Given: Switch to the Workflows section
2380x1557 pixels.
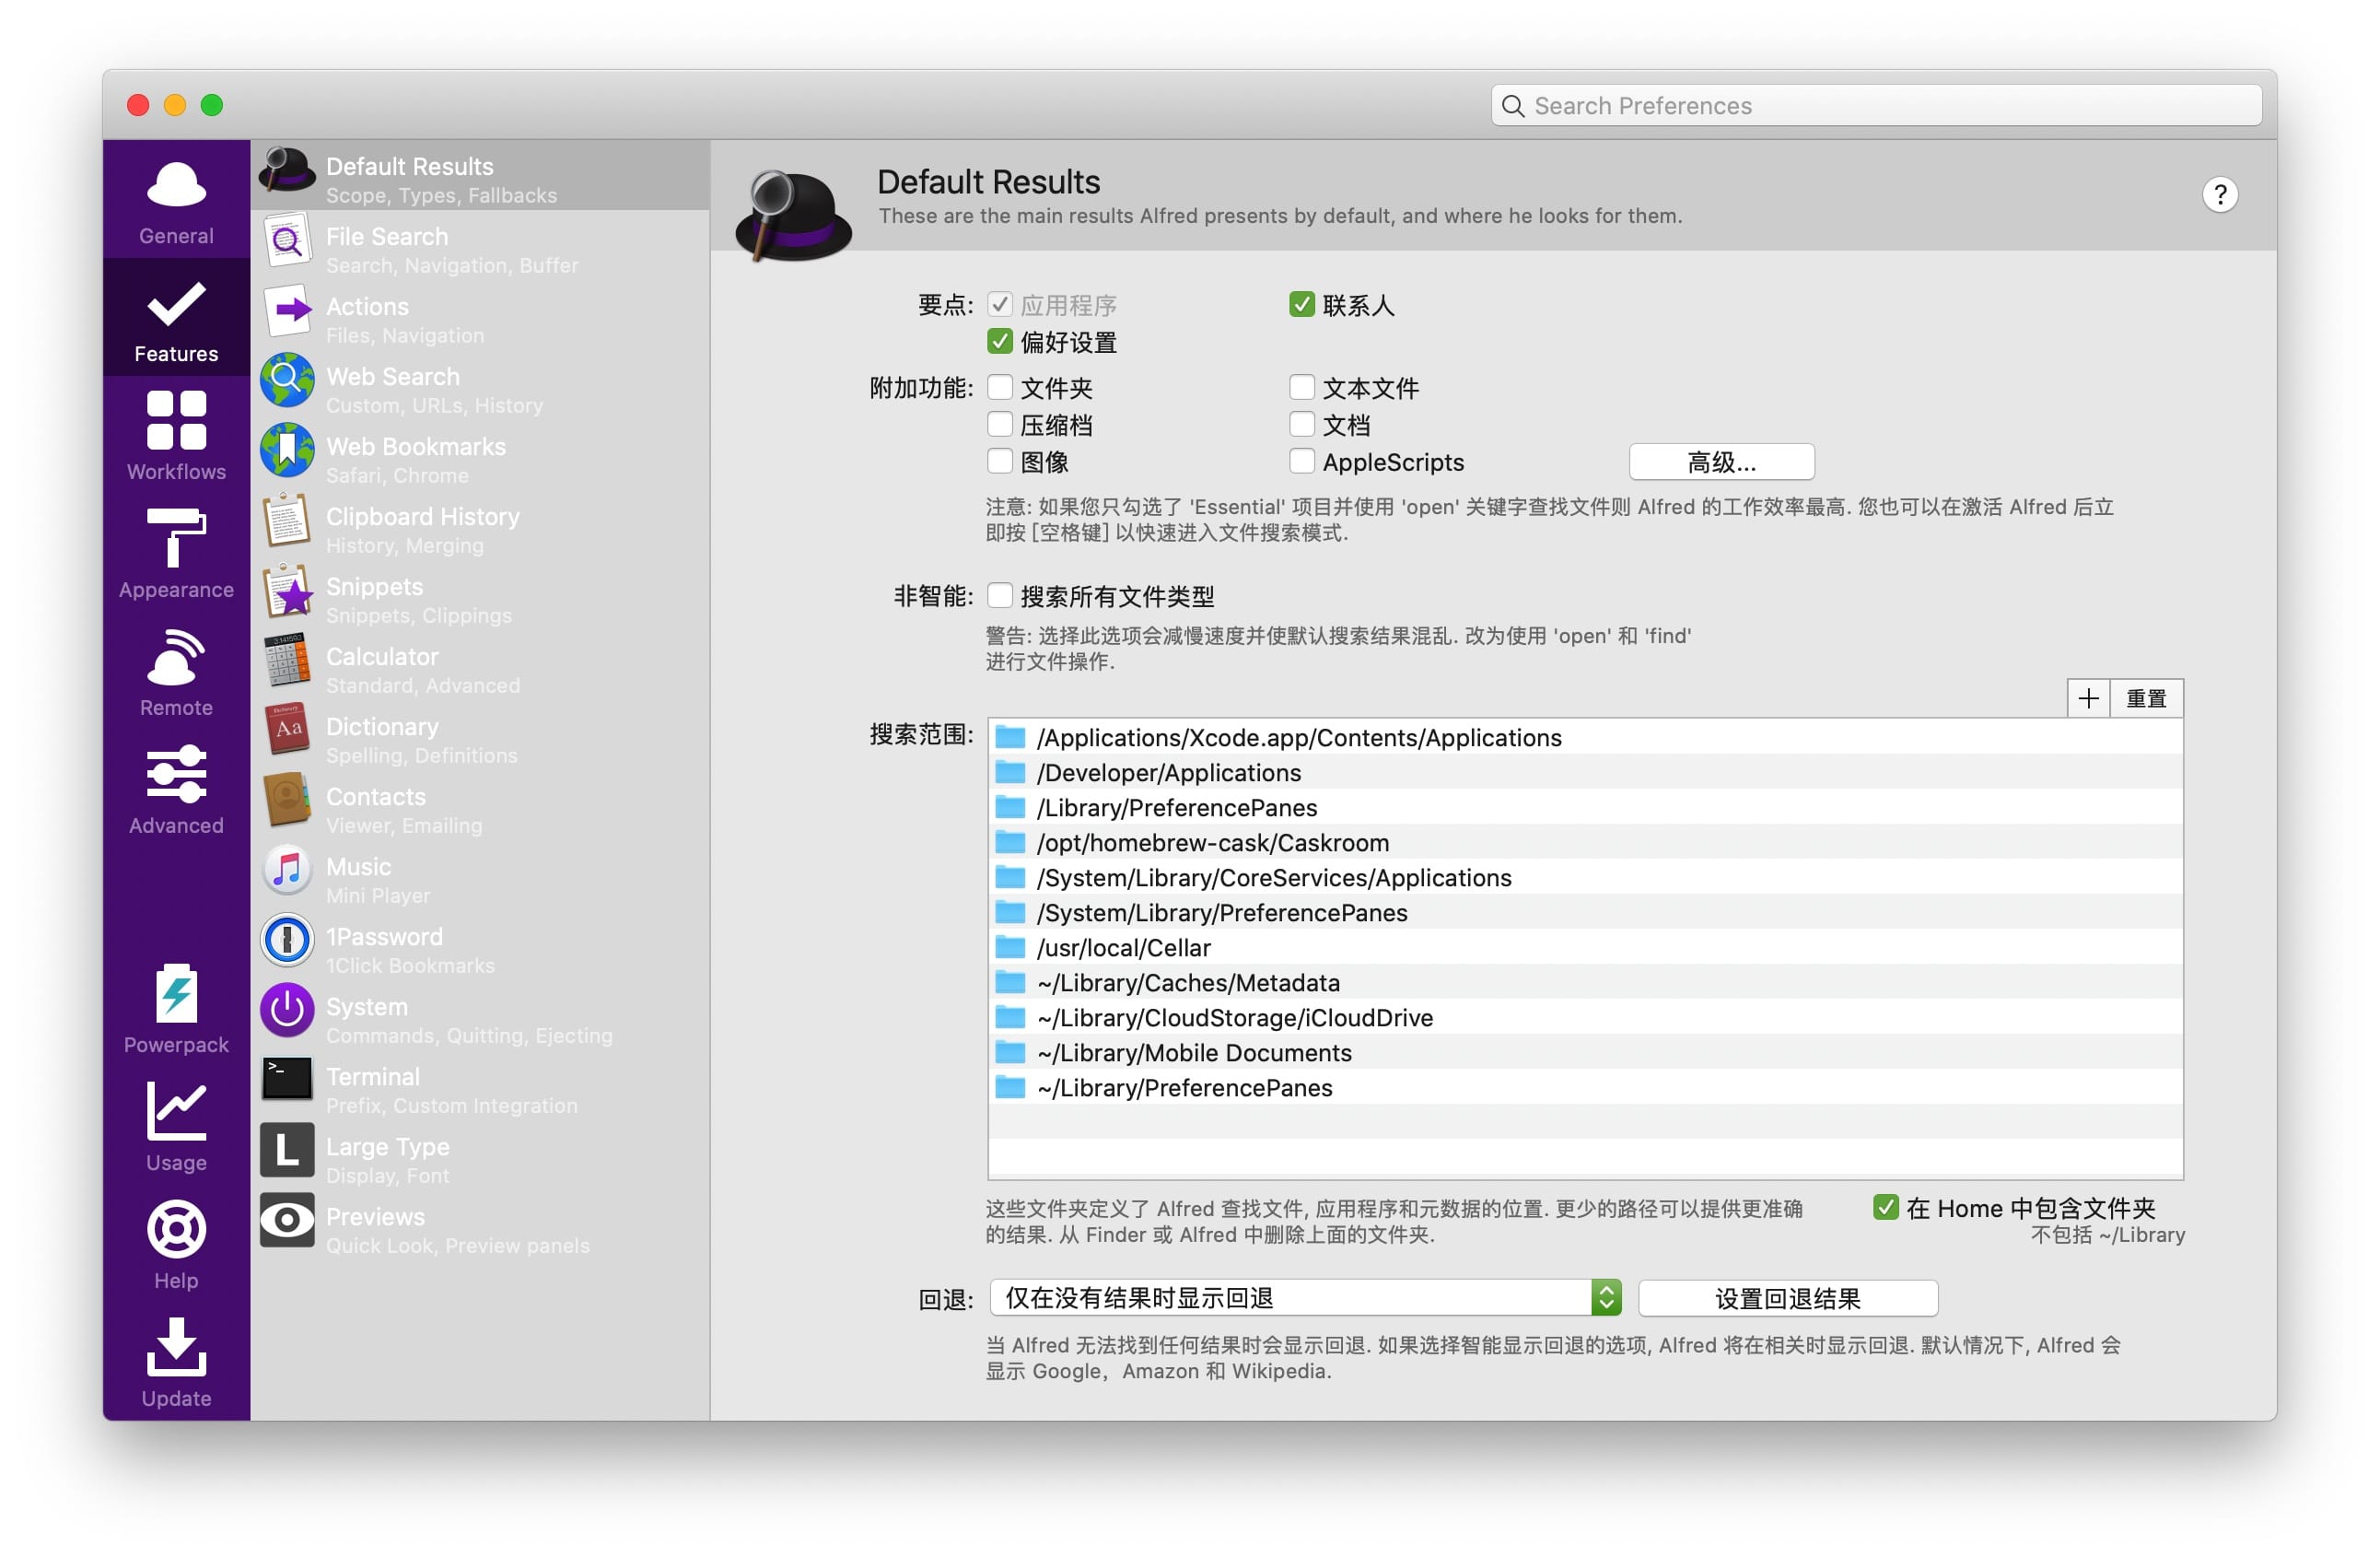Looking at the screenshot, I should click(x=176, y=435).
